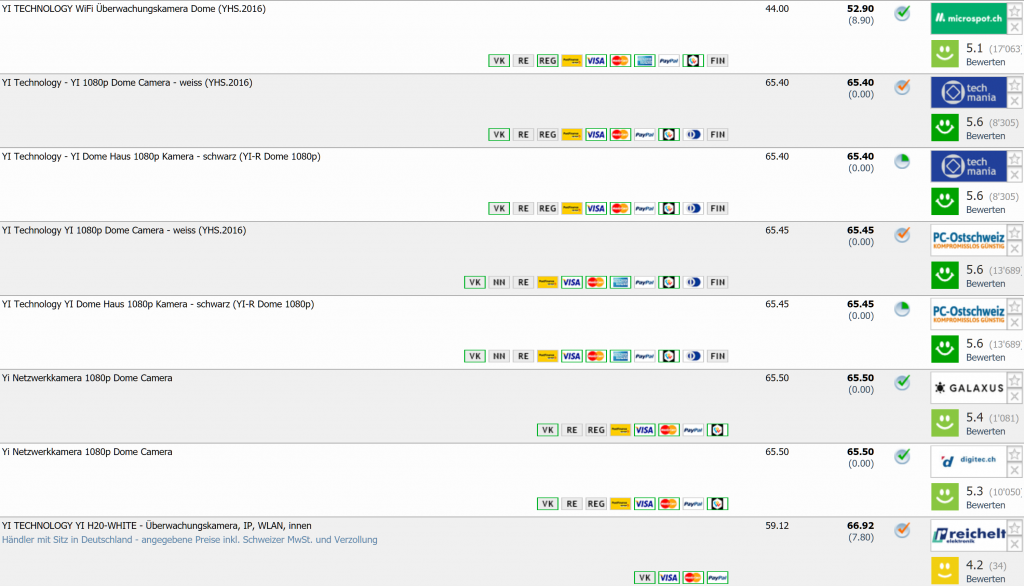Open YI TECHNOLOGY WiFi Überwachungskamera Dome product link
1024x586 pixels.
(x=138, y=9)
